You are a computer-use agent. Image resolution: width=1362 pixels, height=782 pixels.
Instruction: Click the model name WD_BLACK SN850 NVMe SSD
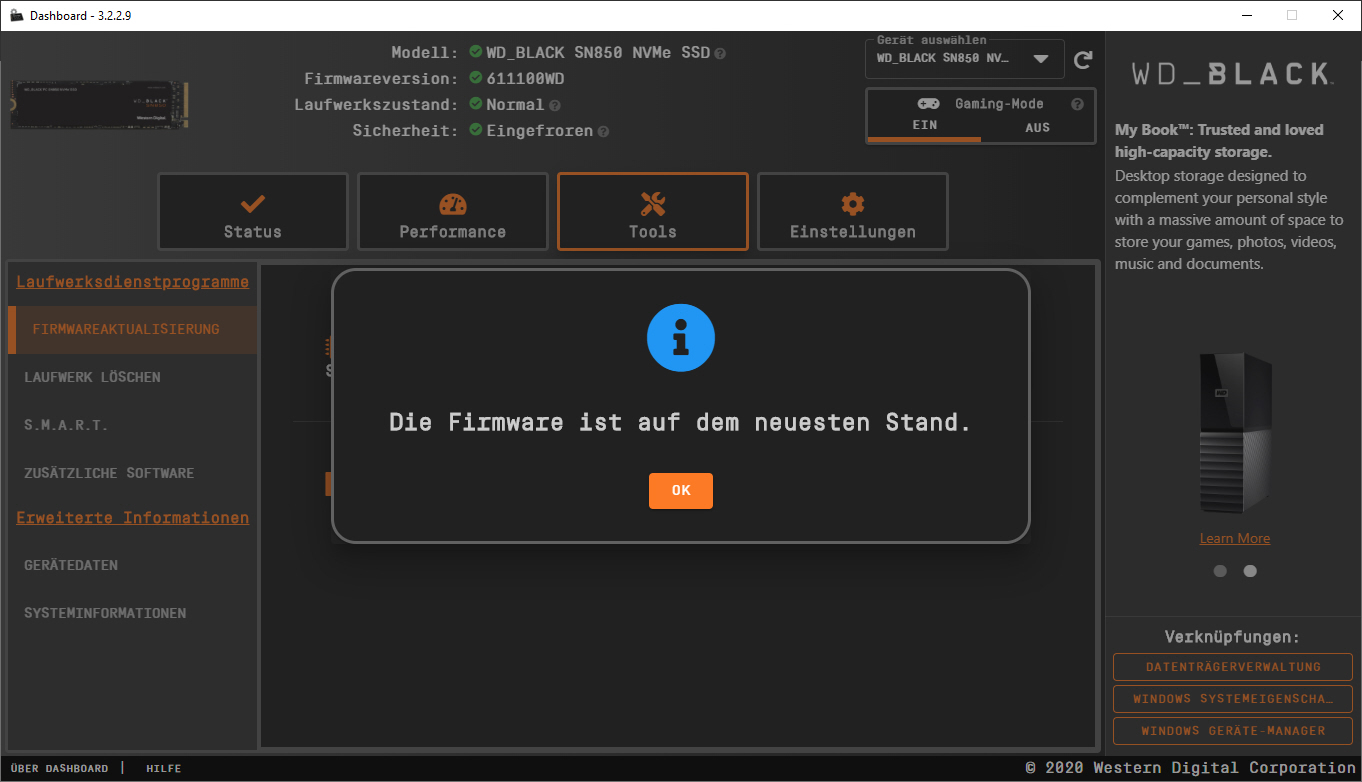pyautogui.click(x=598, y=53)
